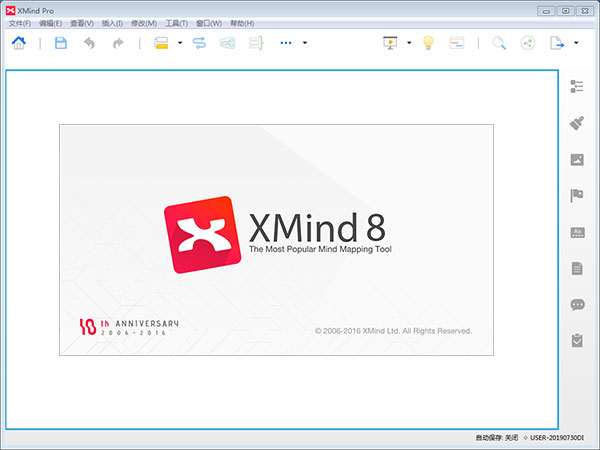Add a summary bracket icon
The width and height of the screenshot is (600, 450).
(x=256, y=43)
